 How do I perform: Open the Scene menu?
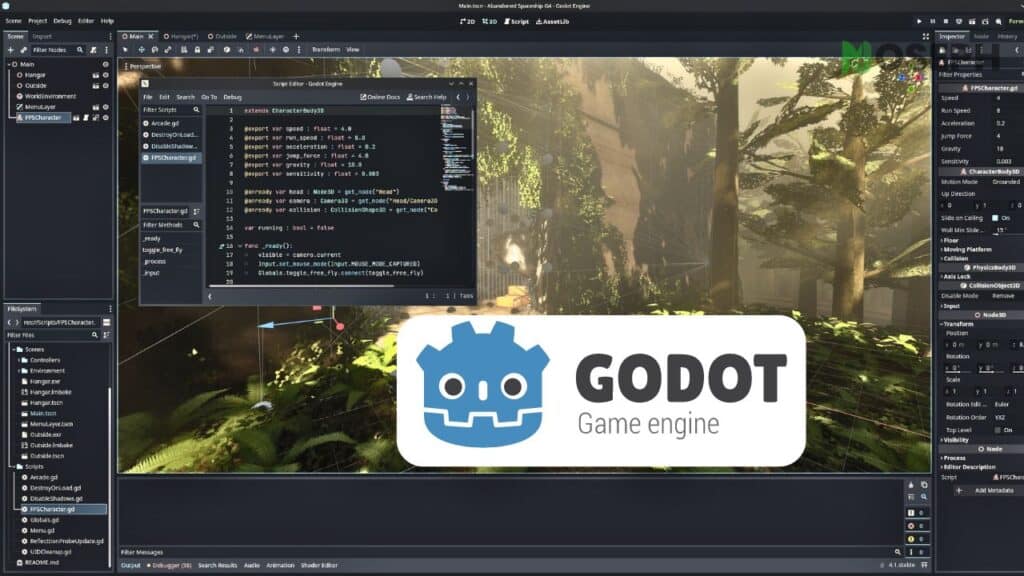point(14,22)
